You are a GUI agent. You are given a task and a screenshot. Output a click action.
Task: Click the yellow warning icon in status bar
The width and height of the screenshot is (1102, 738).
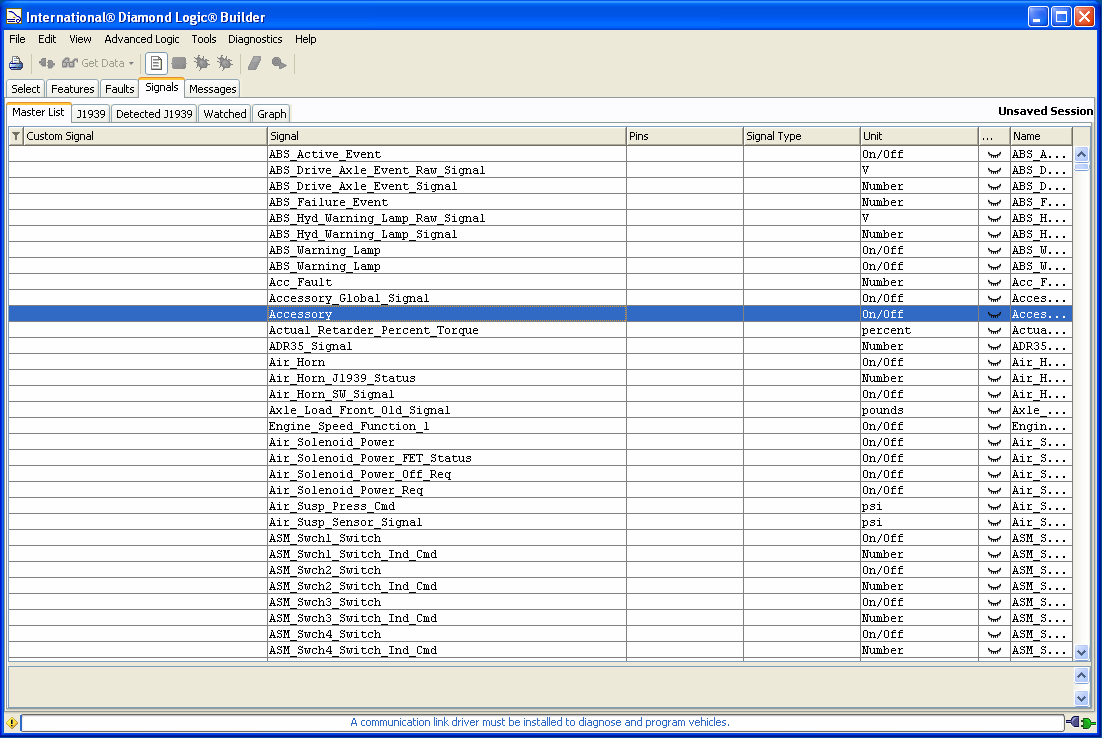click(x=12, y=723)
